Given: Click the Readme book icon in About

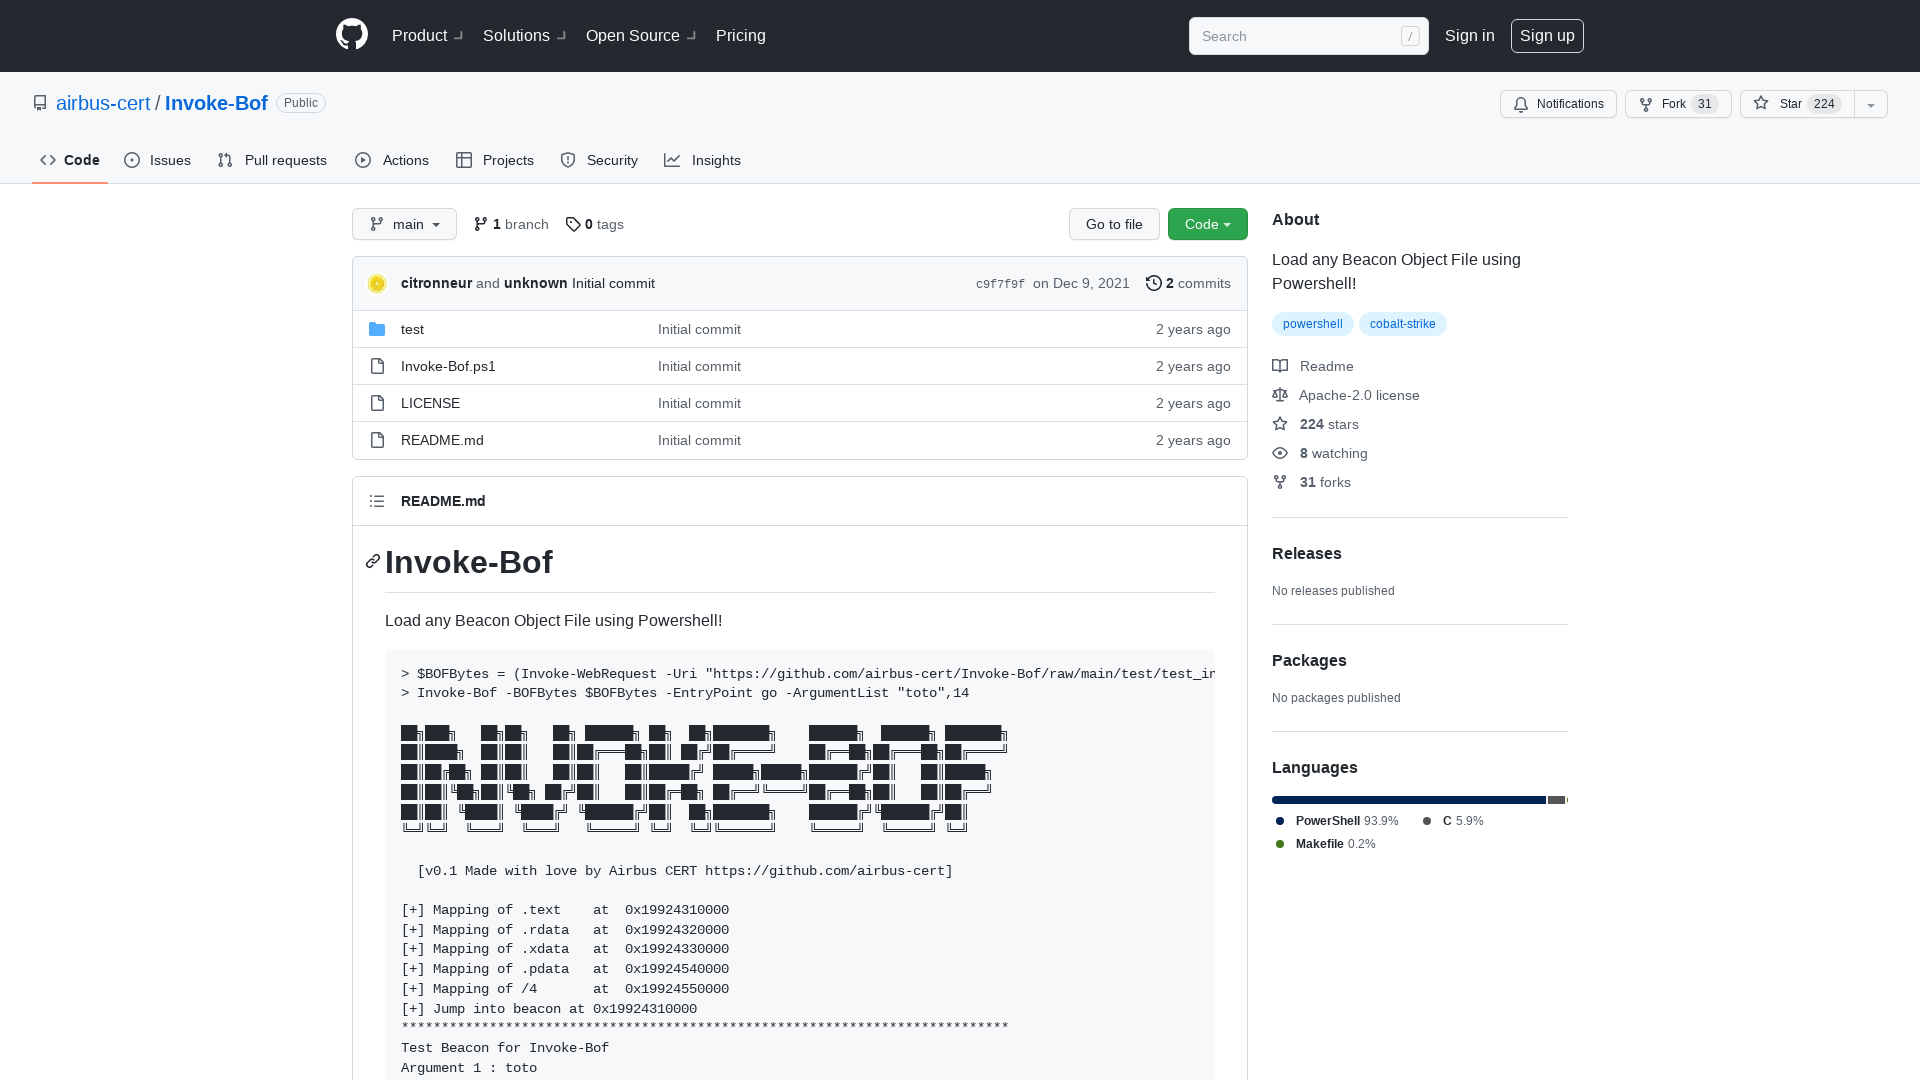Looking at the screenshot, I should (x=1280, y=366).
